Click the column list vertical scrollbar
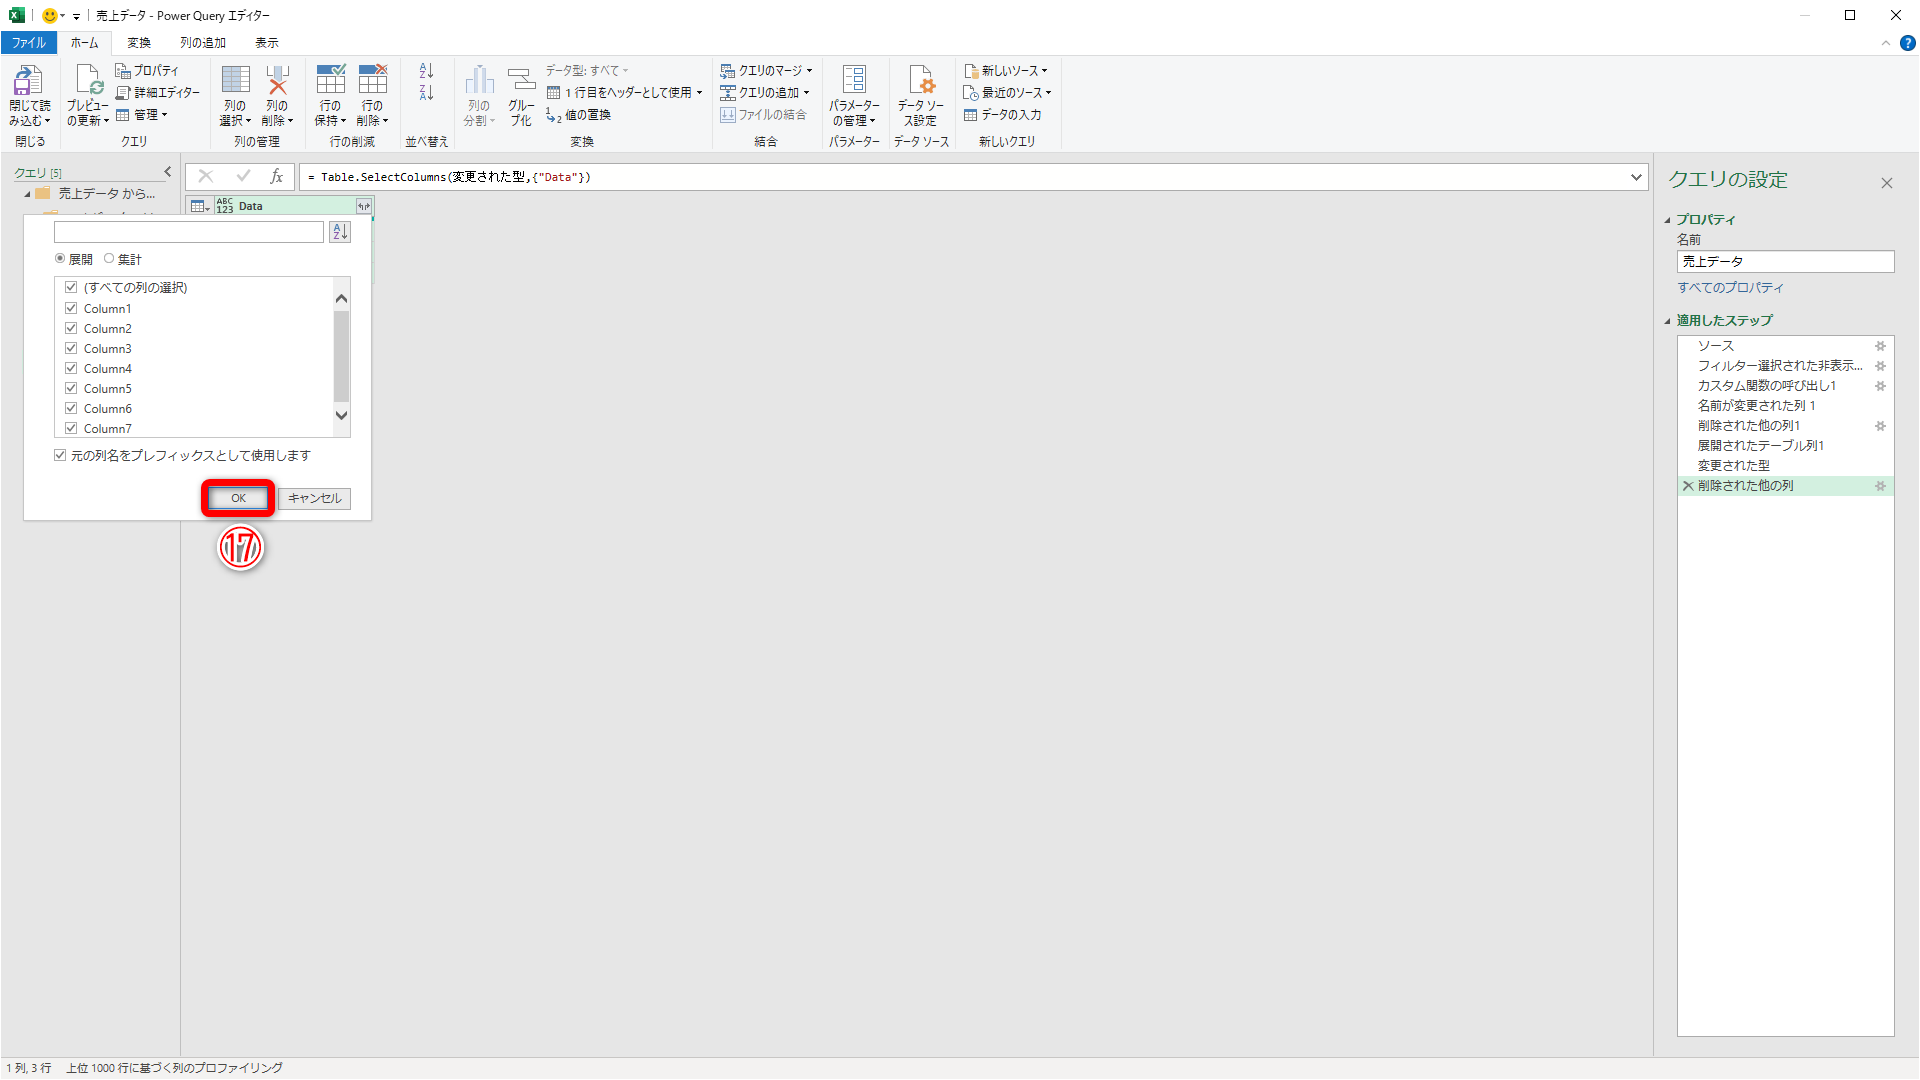 click(x=342, y=356)
